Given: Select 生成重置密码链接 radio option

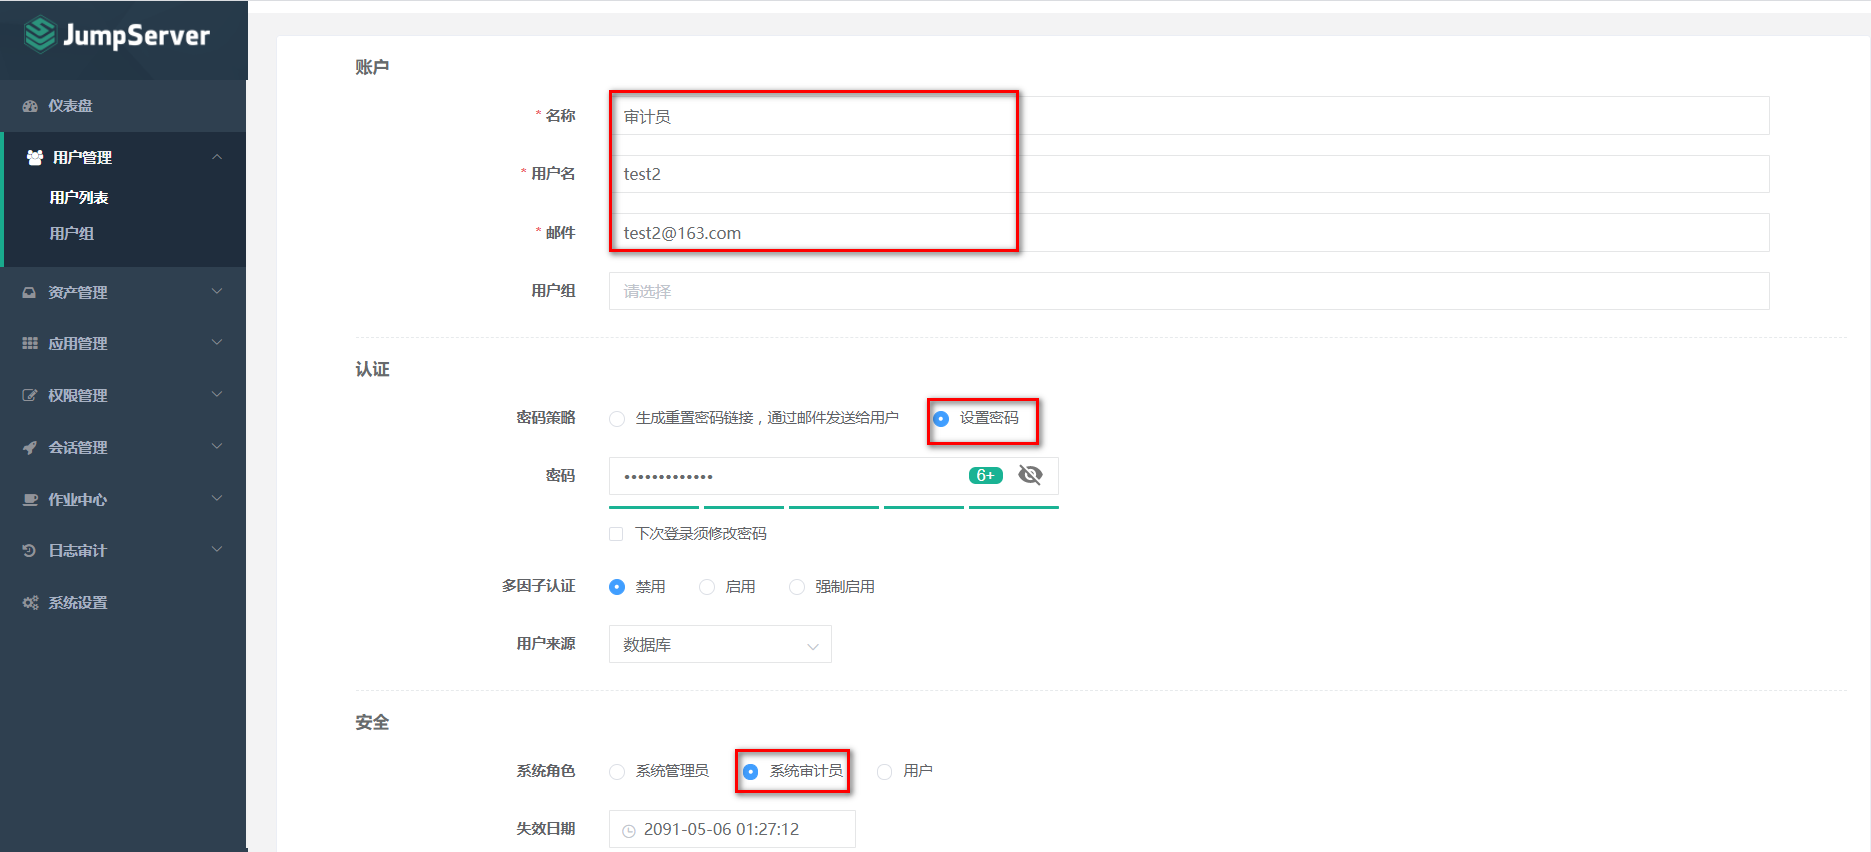Looking at the screenshot, I should (x=617, y=419).
